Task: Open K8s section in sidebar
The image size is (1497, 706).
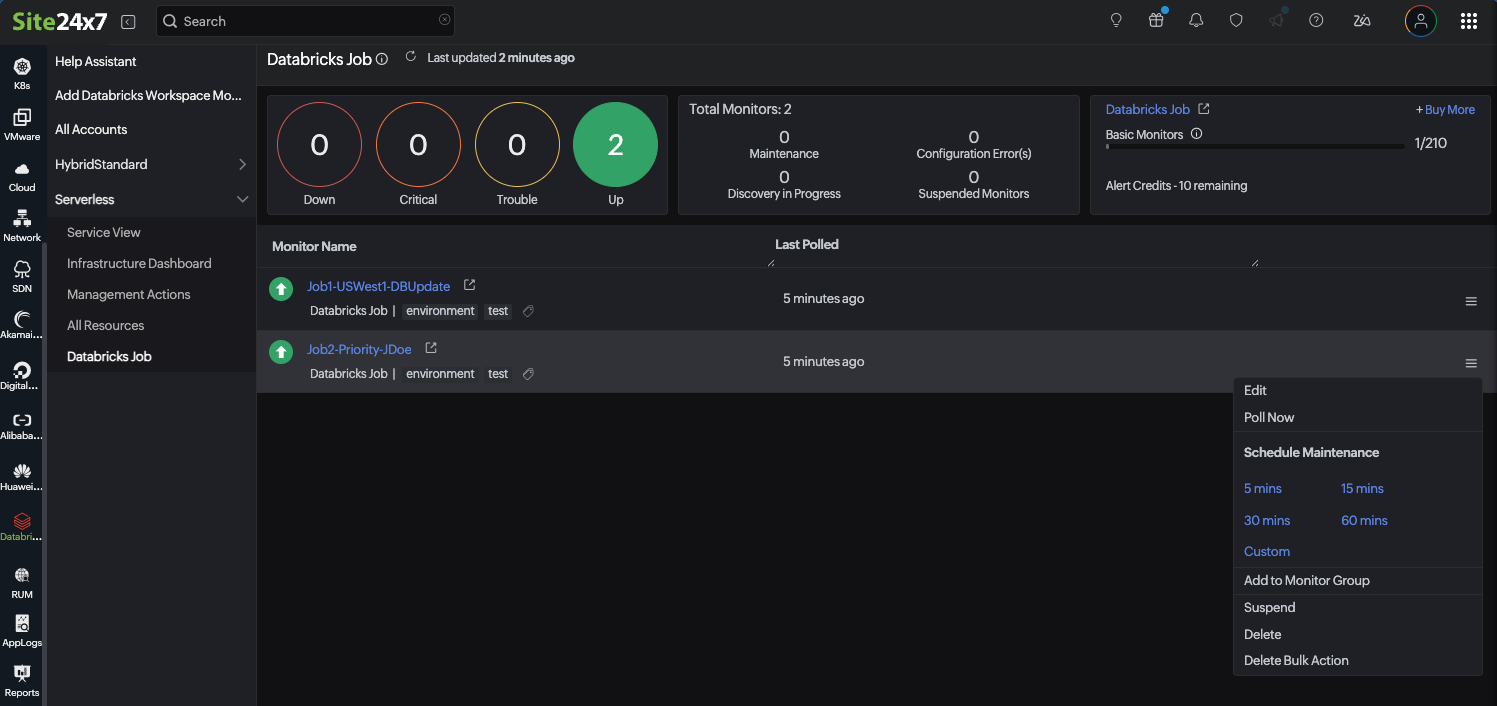Action: (x=22, y=74)
